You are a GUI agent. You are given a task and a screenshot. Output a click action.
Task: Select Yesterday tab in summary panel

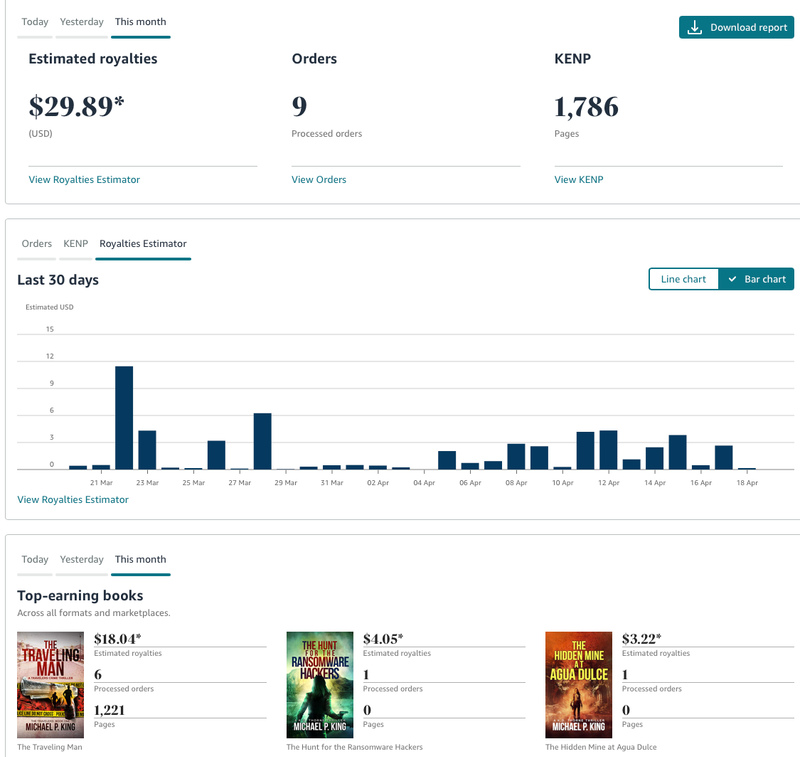pyautogui.click(x=82, y=22)
